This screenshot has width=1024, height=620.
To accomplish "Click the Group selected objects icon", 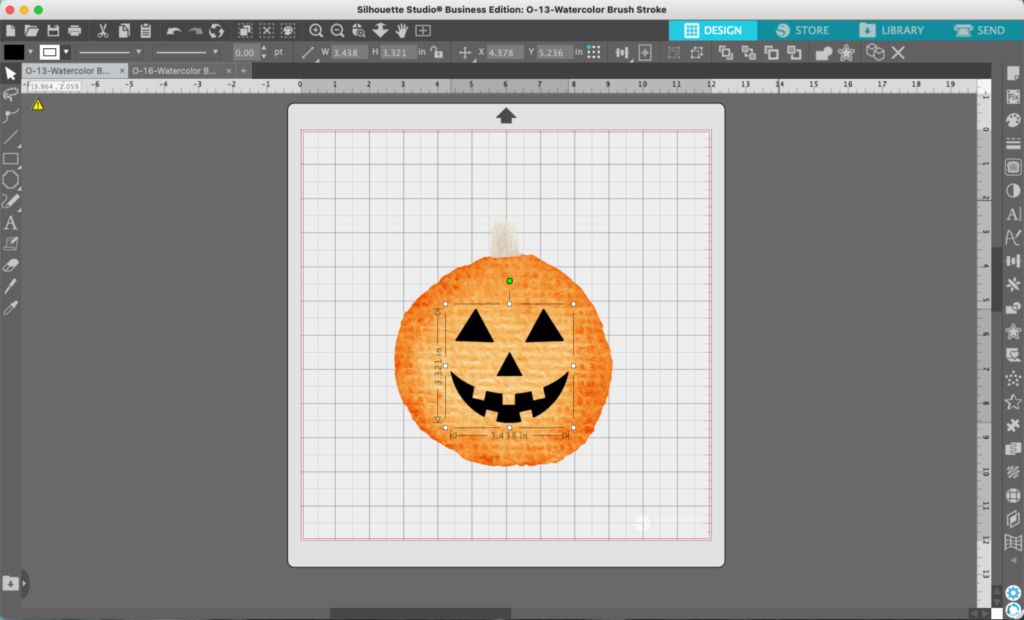I will point(674,53).
